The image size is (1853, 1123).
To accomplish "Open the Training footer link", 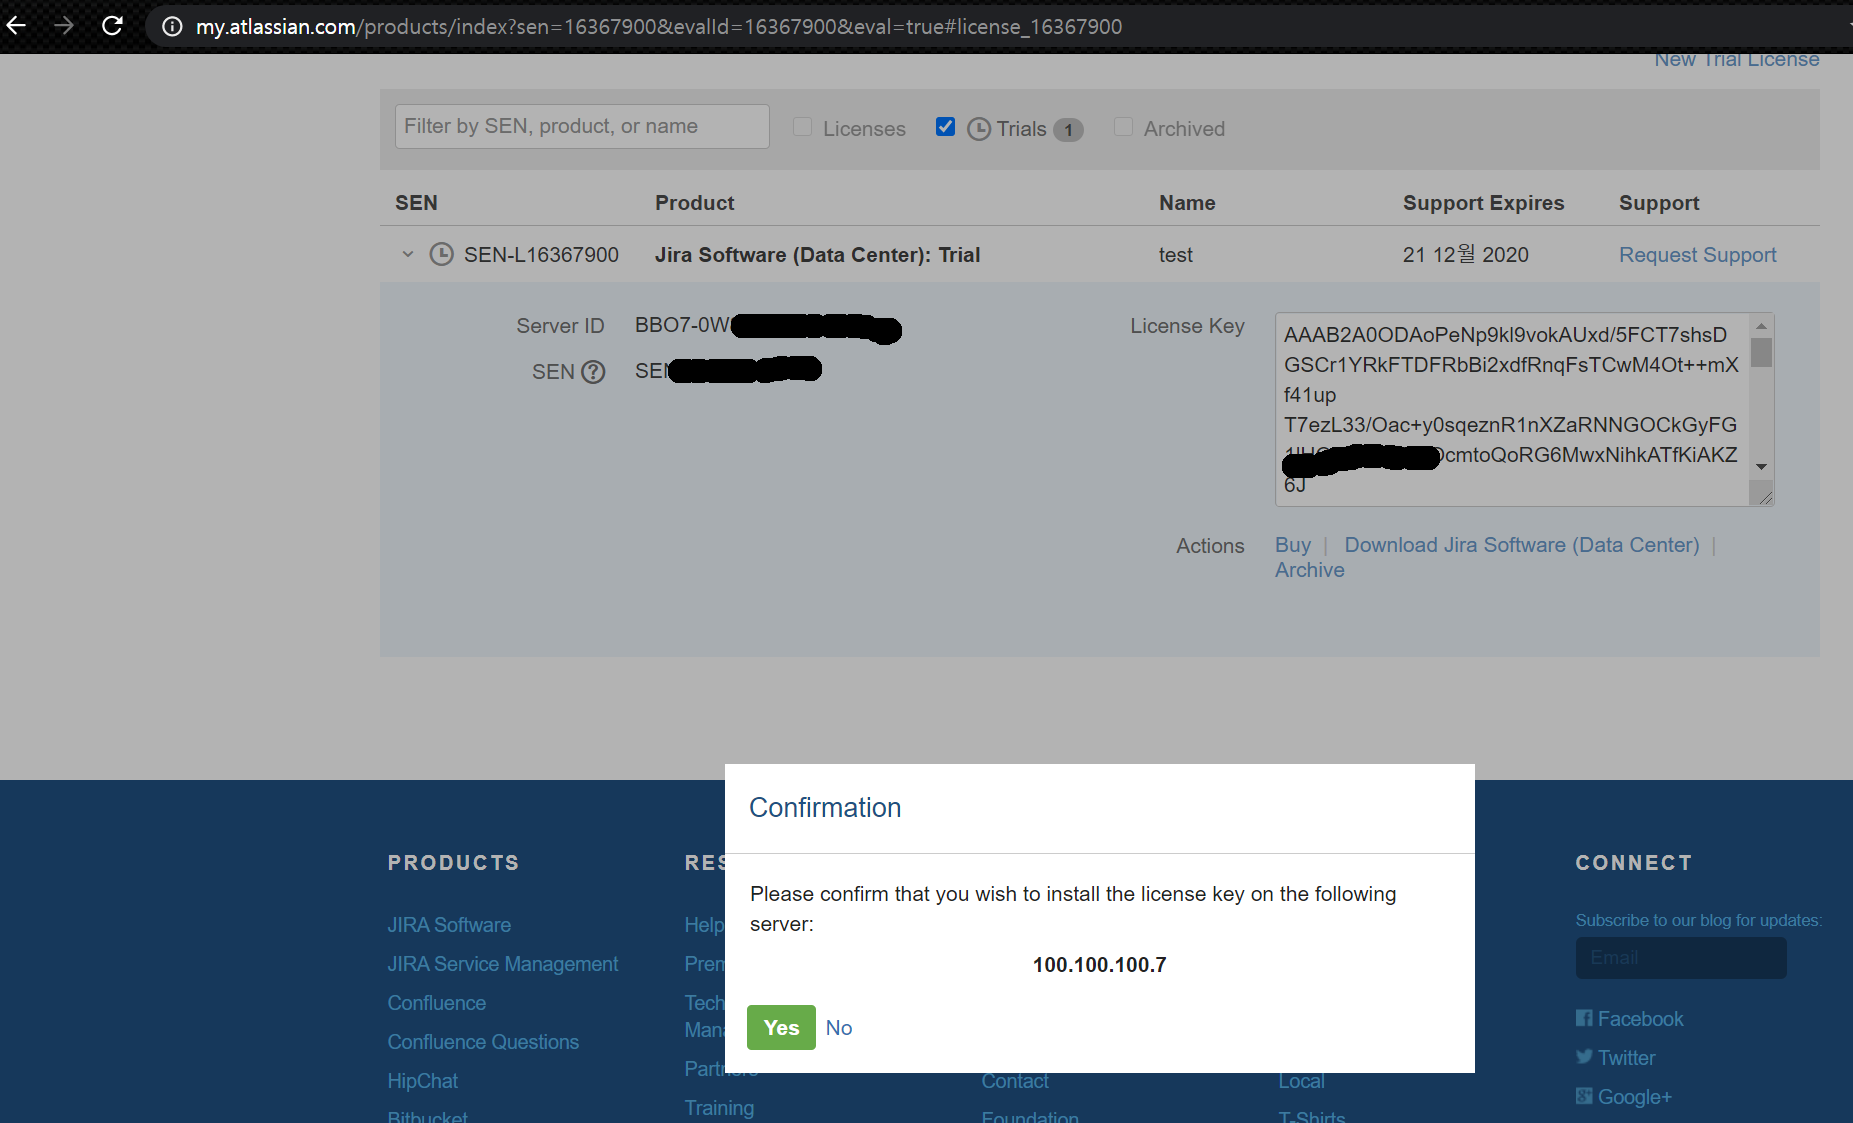I will point(719,1108).
